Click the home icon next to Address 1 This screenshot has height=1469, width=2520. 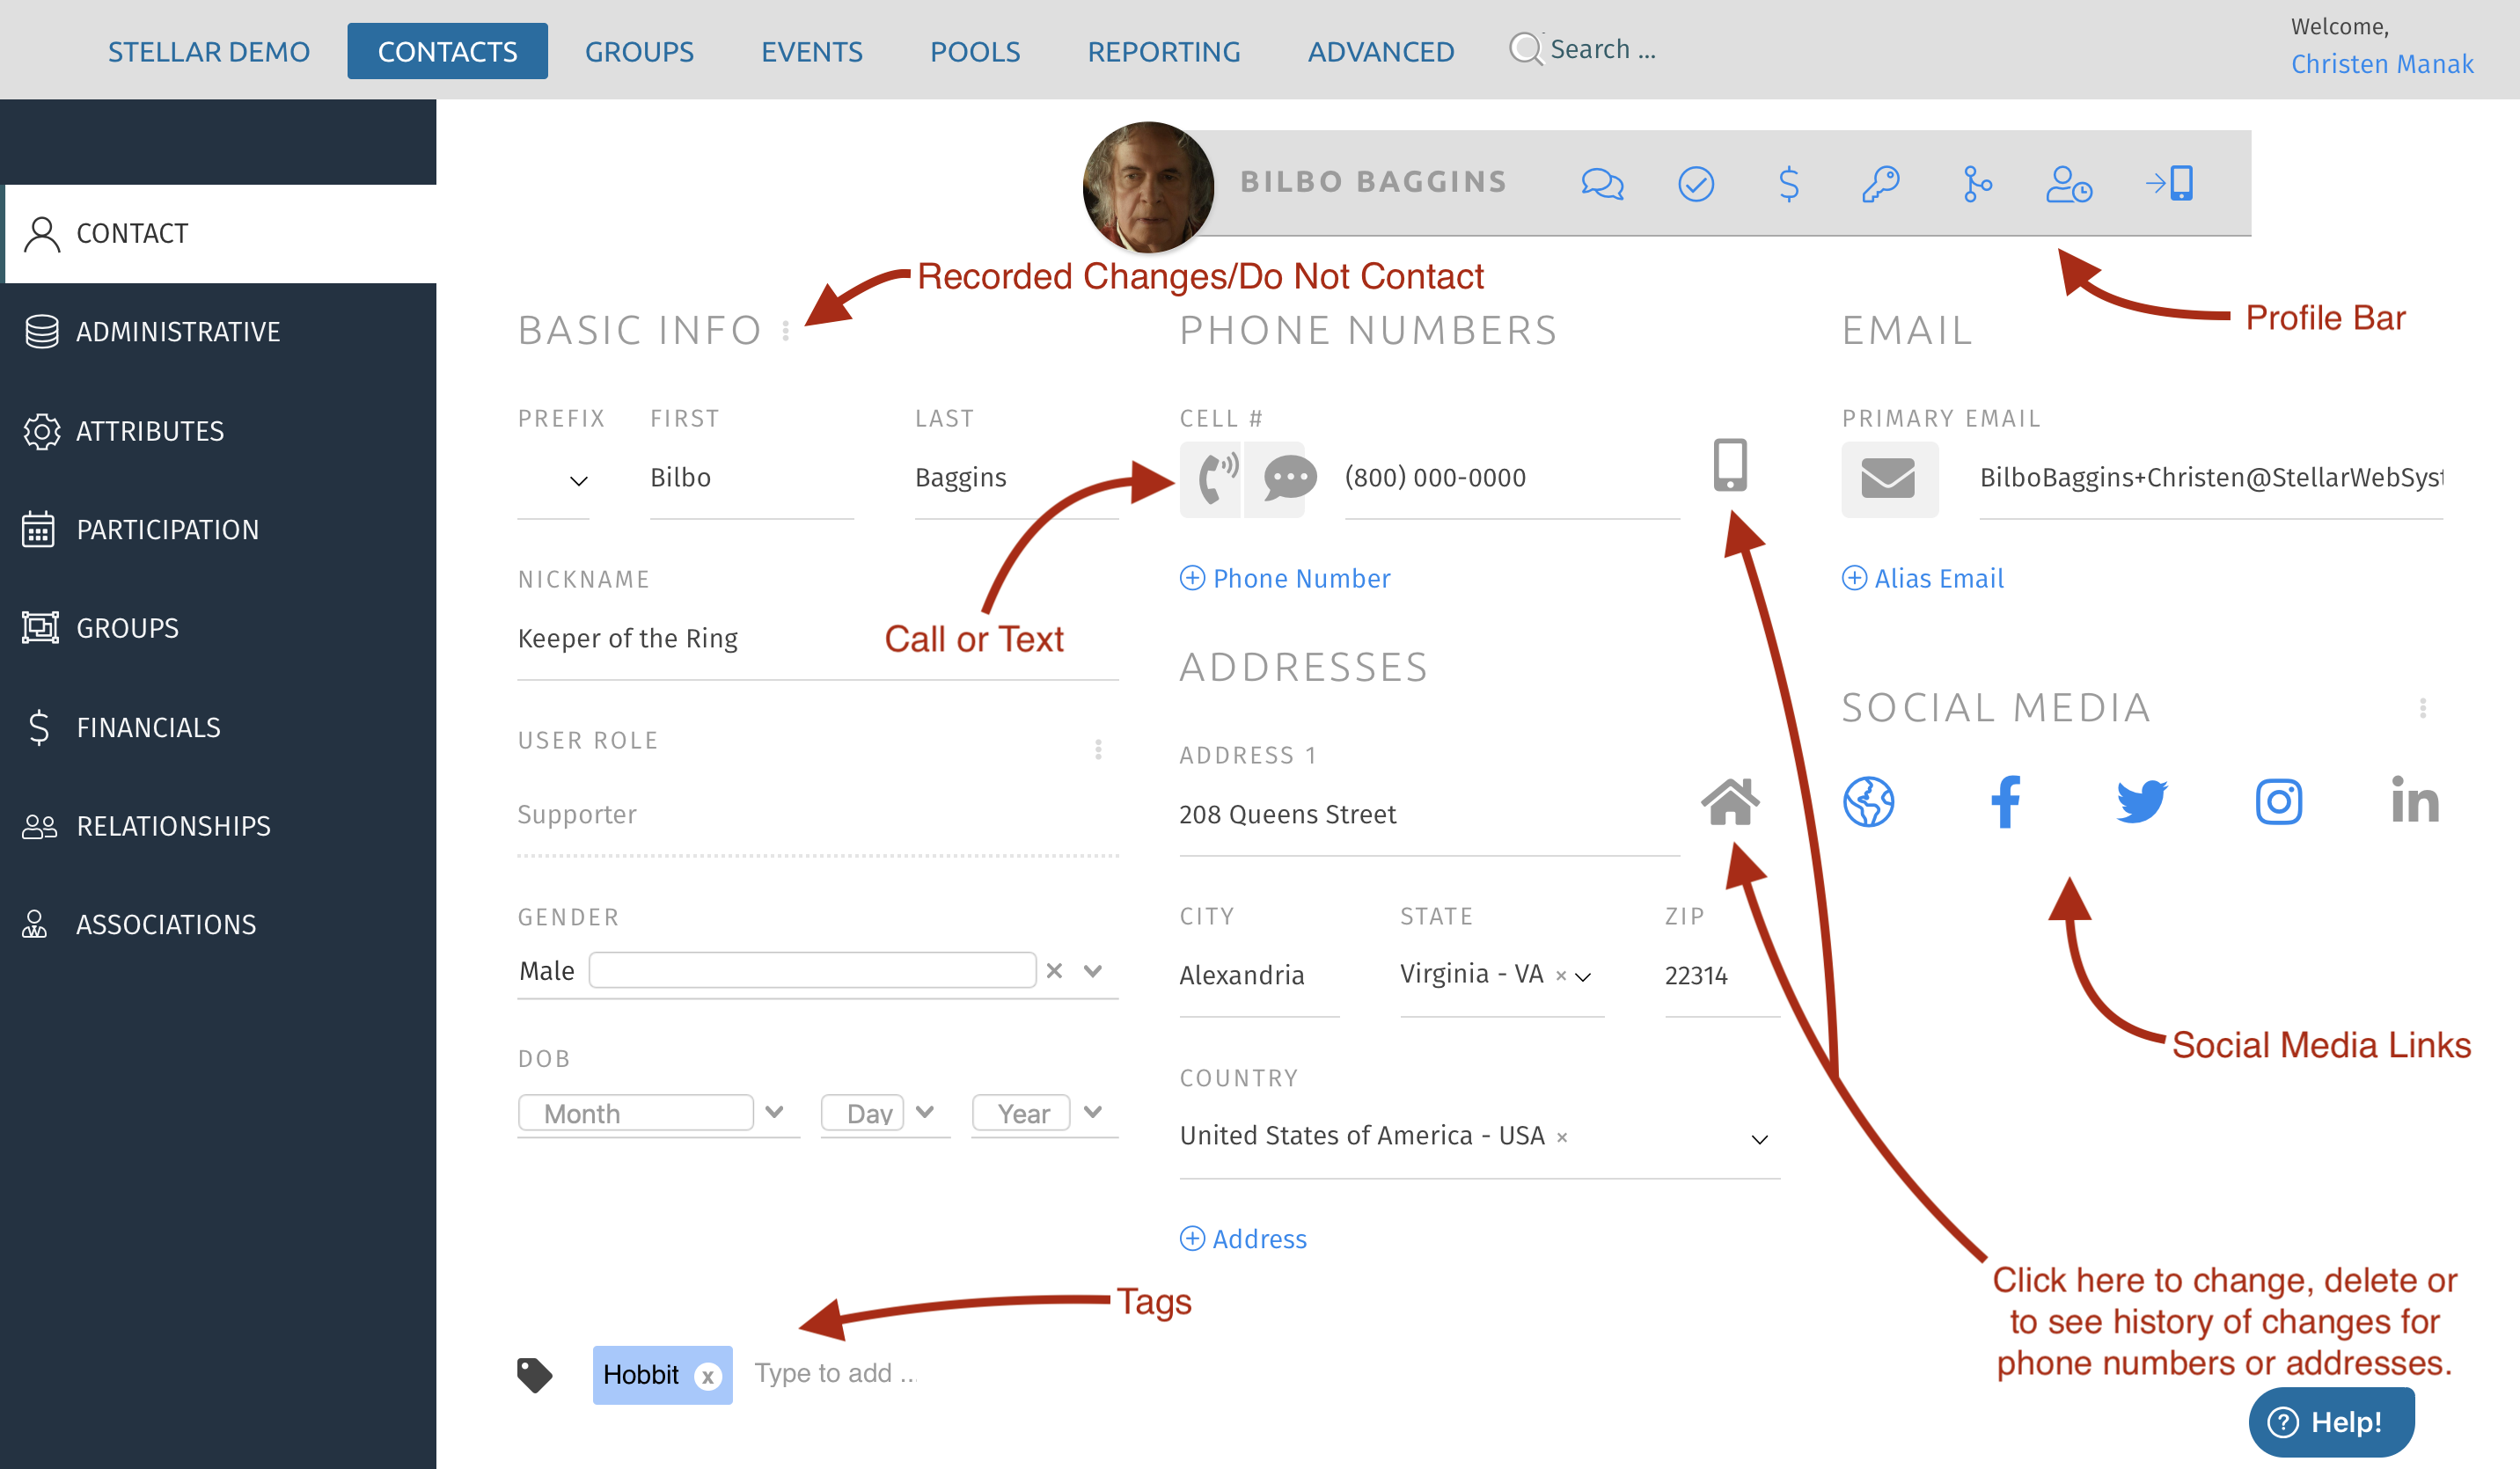point(1729,801)
